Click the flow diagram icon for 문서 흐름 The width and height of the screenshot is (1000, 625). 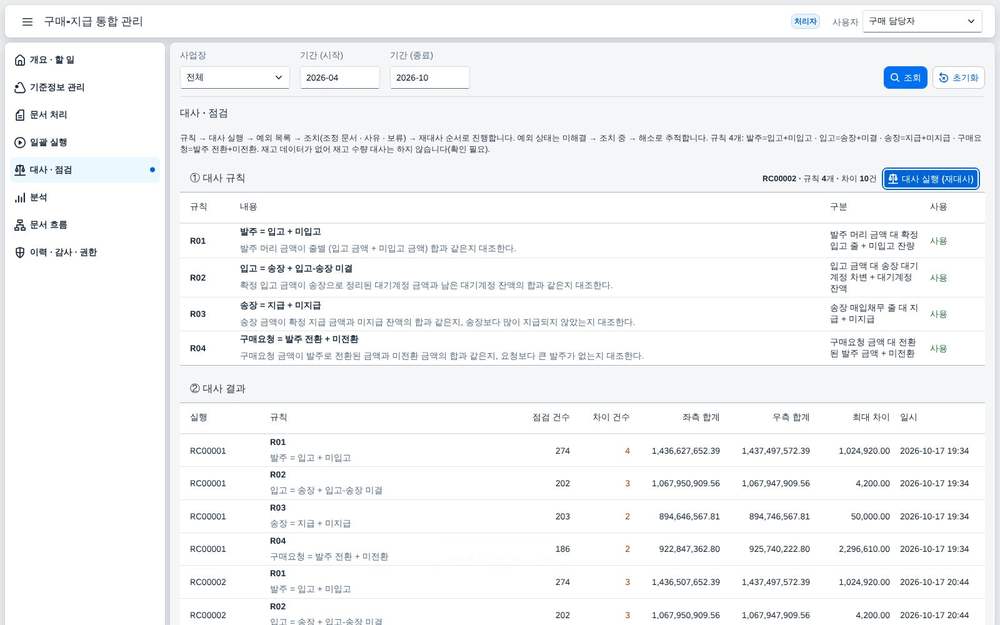[20, 225]
